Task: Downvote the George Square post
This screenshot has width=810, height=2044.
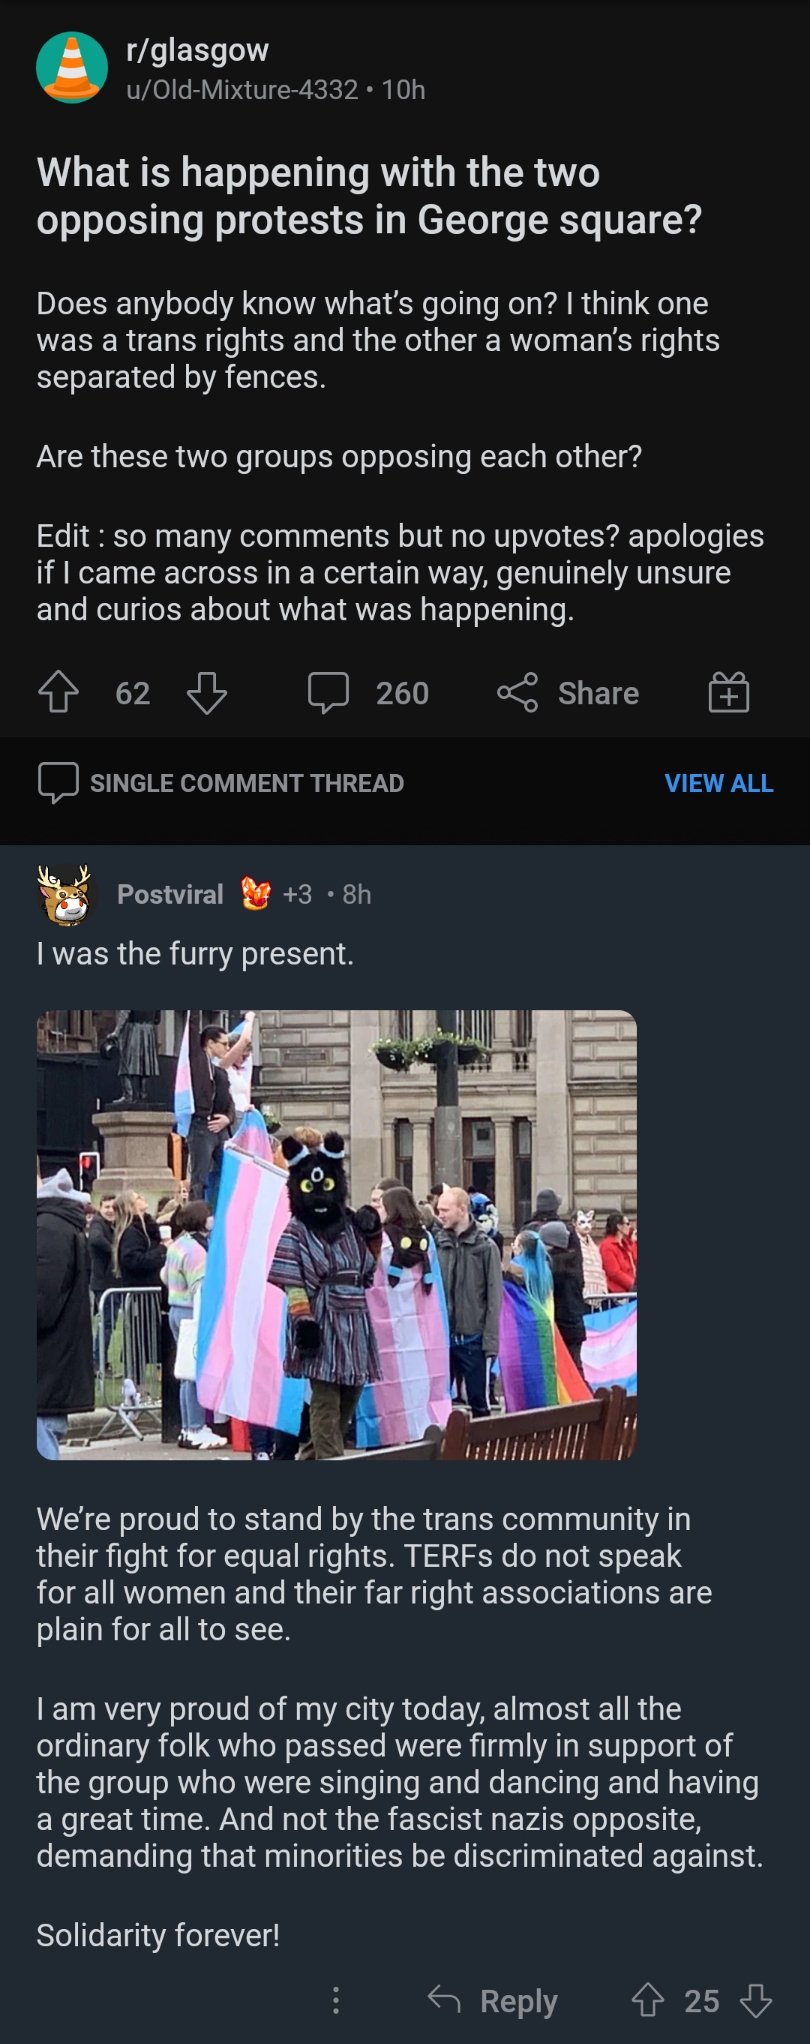Action: pyautogui.click(x=207, y=692)
